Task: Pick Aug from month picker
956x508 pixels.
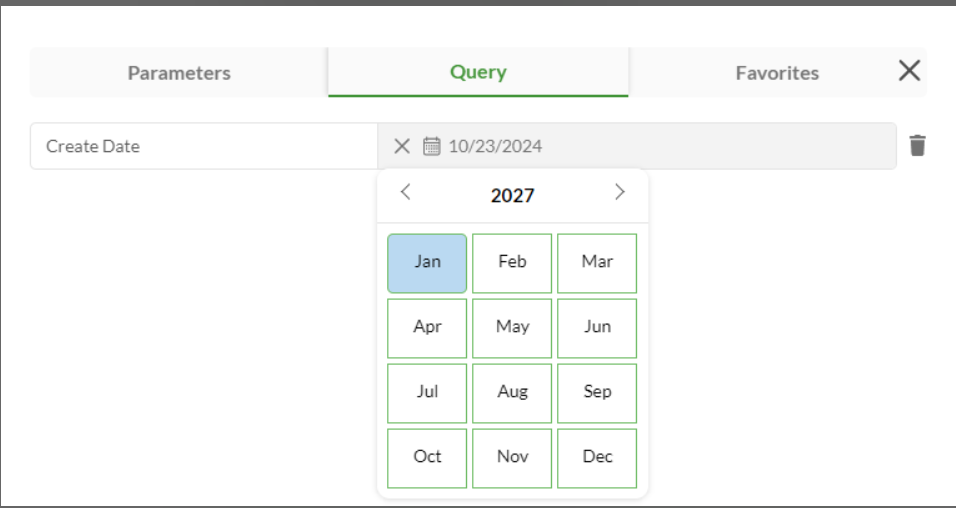Action: pyautogui.click(x=512, y=392)
